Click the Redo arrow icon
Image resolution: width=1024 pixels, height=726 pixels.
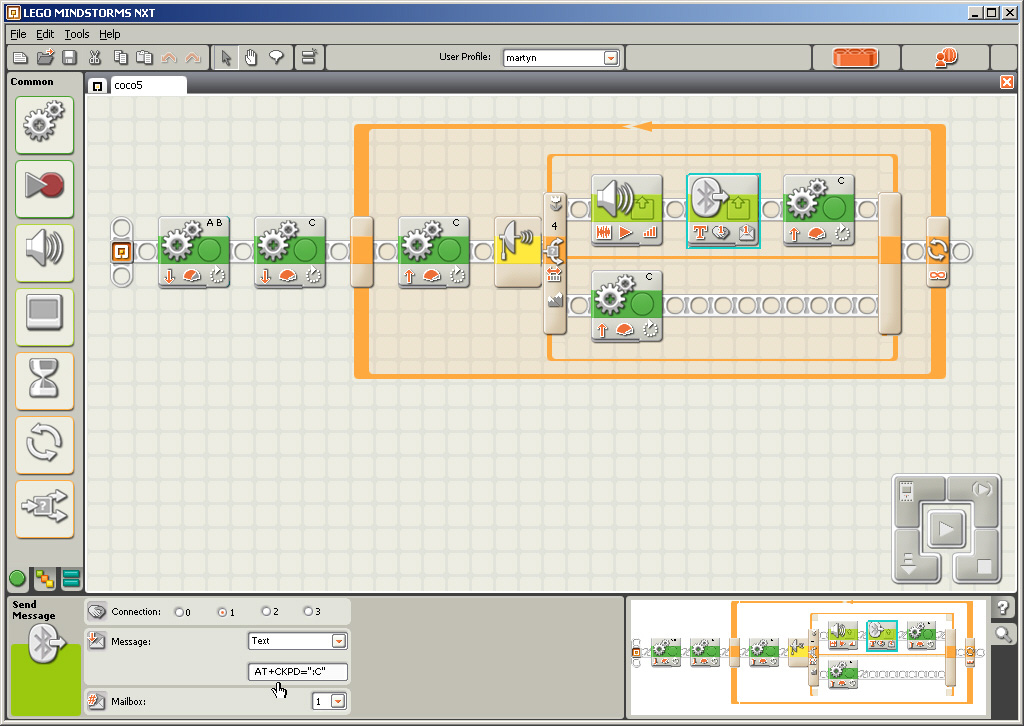193,58
